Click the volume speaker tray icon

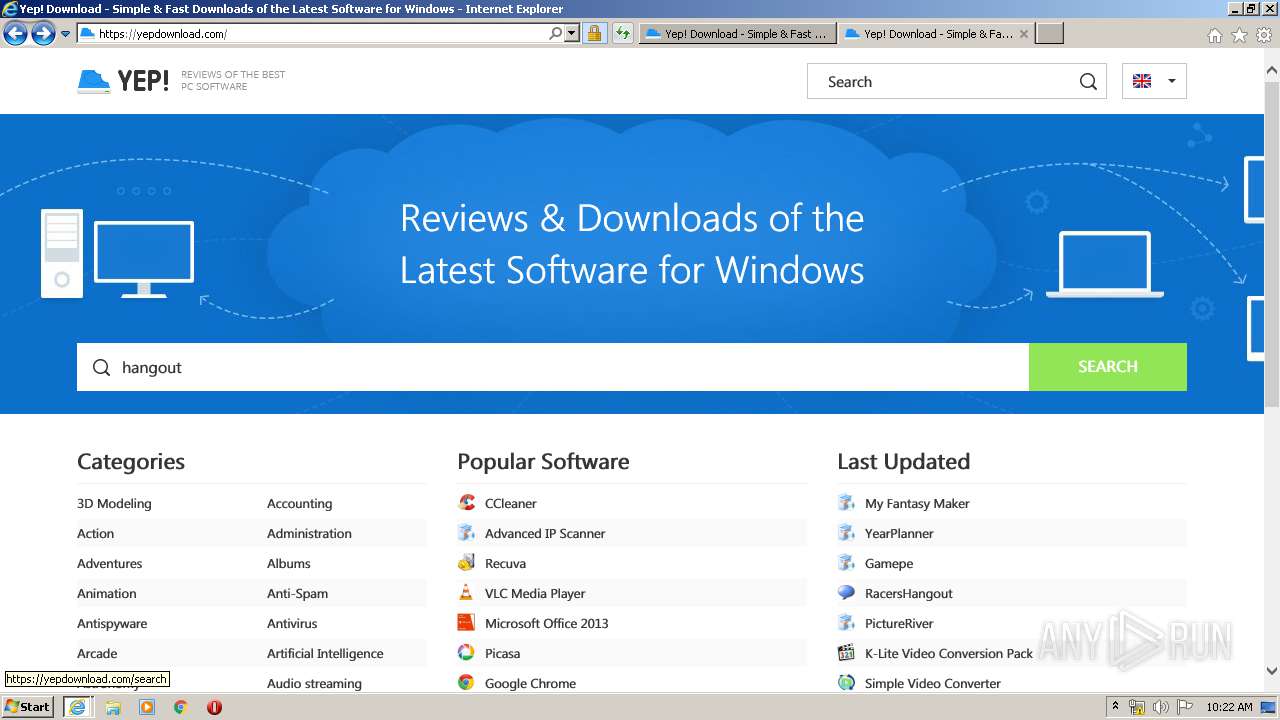(1161, 707)
